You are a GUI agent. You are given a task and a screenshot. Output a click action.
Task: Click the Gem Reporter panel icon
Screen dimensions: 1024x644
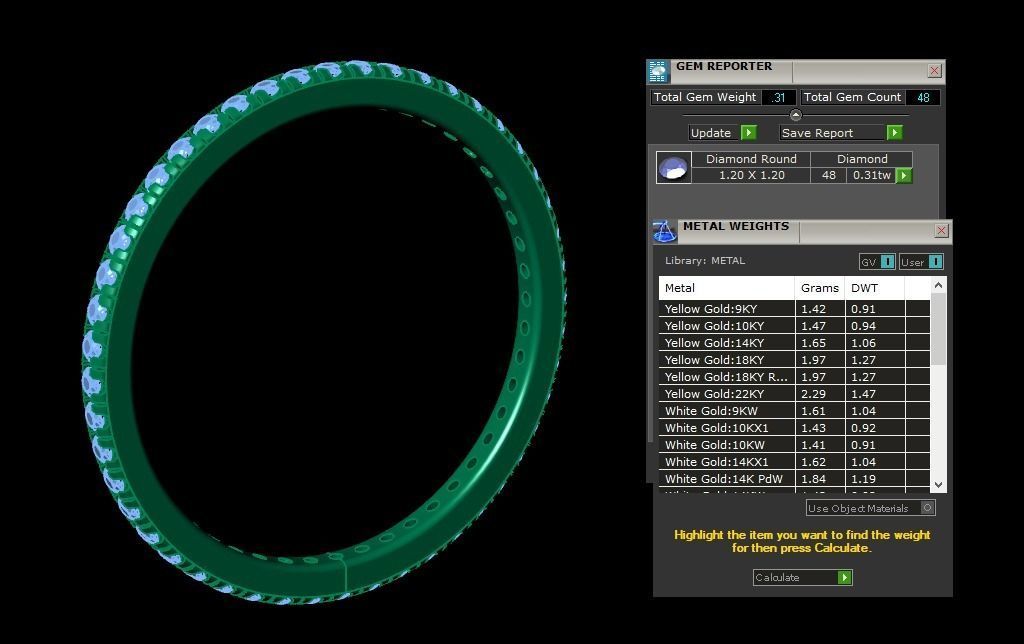coord(658,71)
